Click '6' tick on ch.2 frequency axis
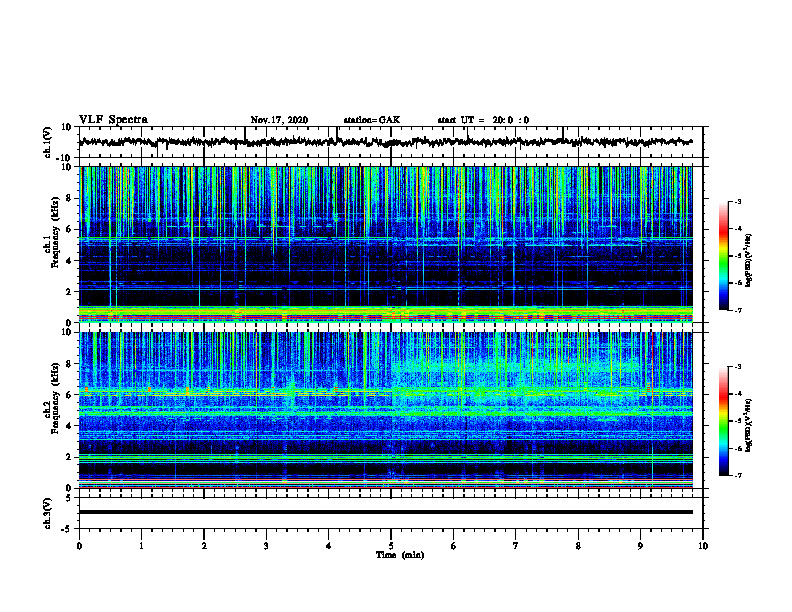 70,395
